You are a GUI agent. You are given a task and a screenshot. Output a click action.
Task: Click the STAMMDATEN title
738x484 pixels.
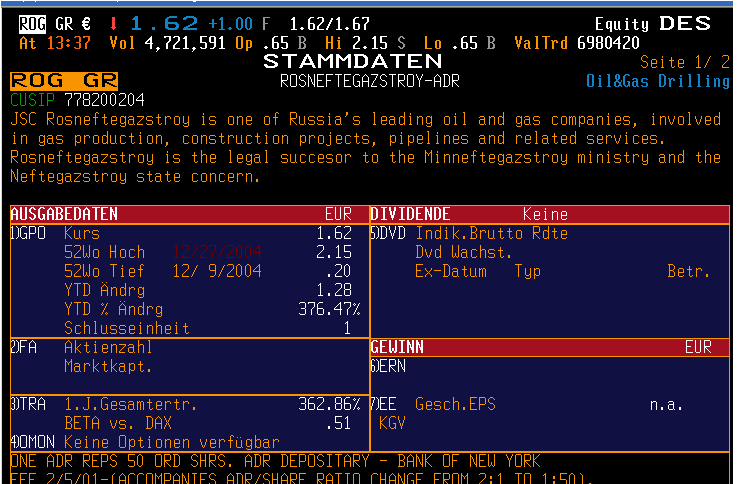pyautogui.click(x=353, y=62)
